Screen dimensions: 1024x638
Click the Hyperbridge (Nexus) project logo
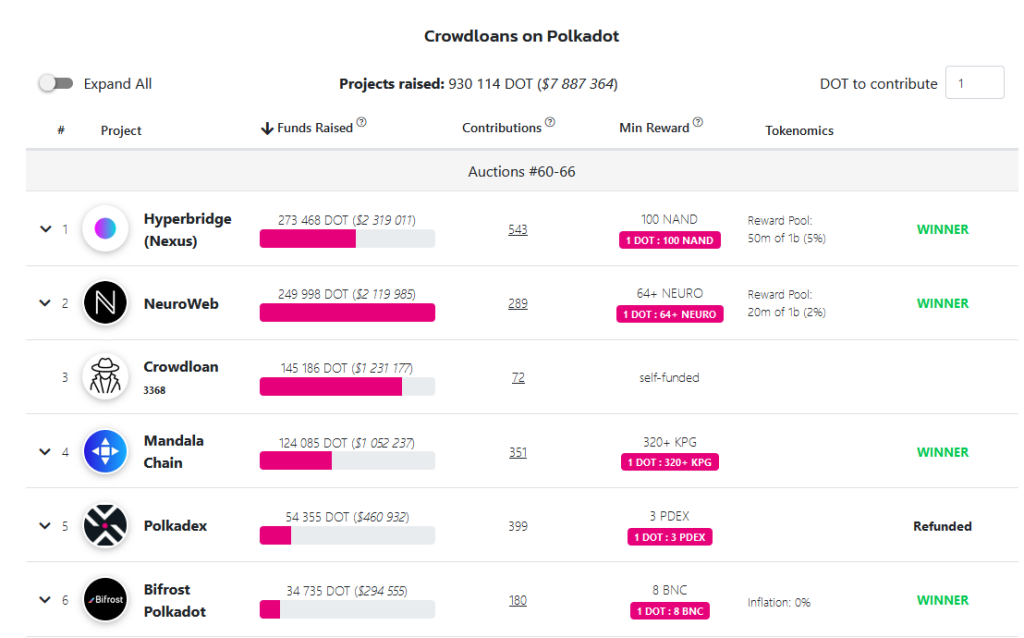point(105,229)
